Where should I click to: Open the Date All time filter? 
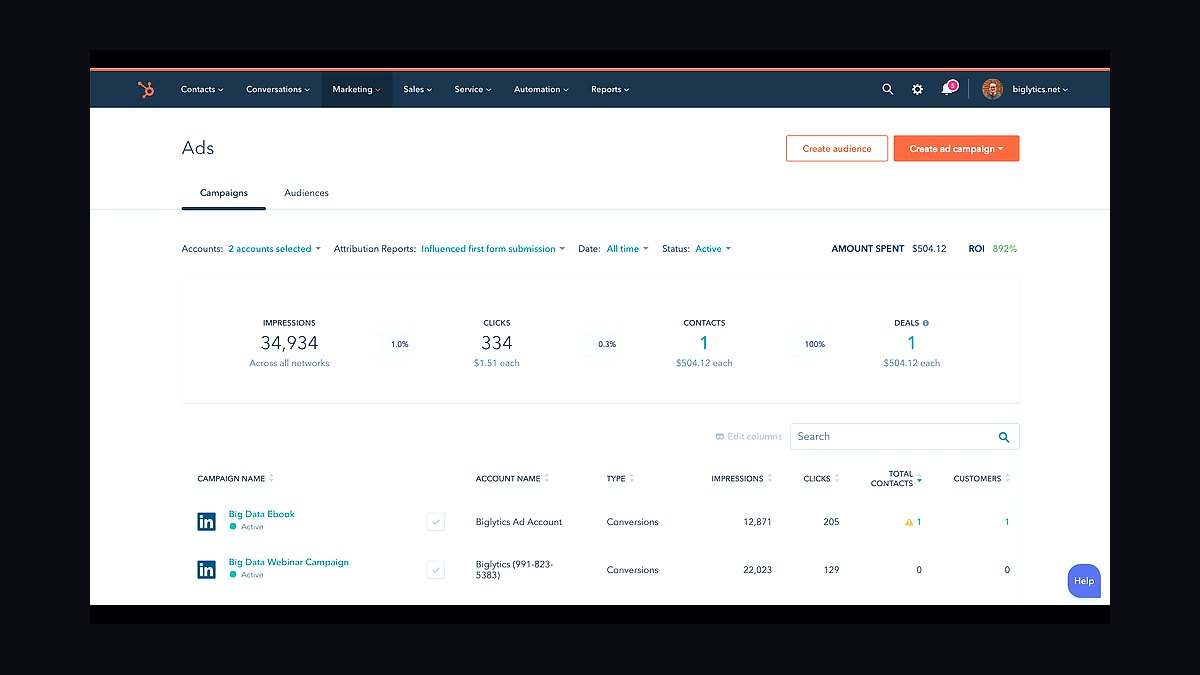pos(628,249)
